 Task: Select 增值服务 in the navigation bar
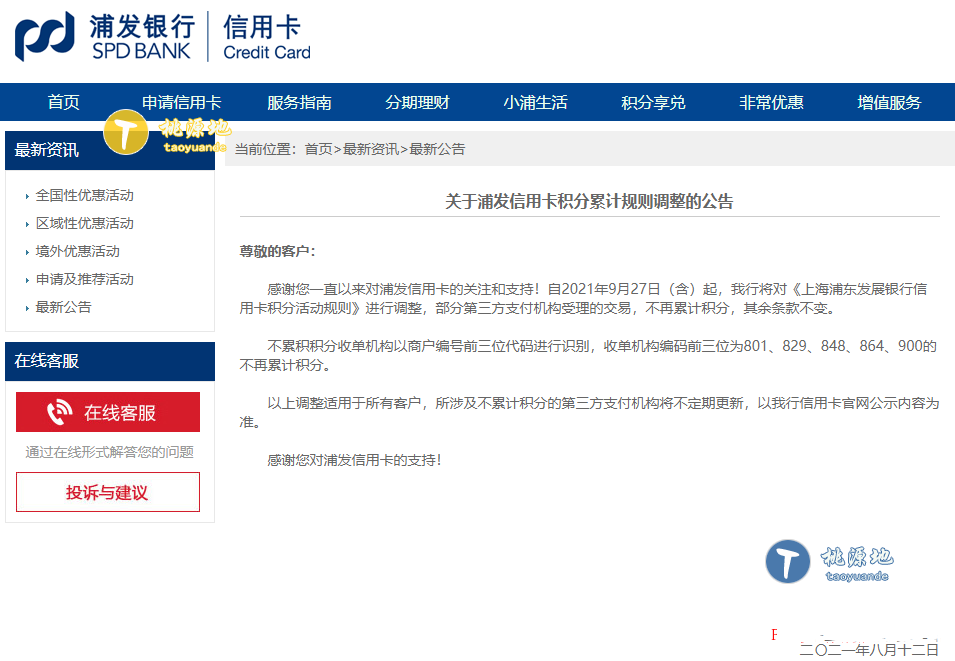(x=889, y=102)
